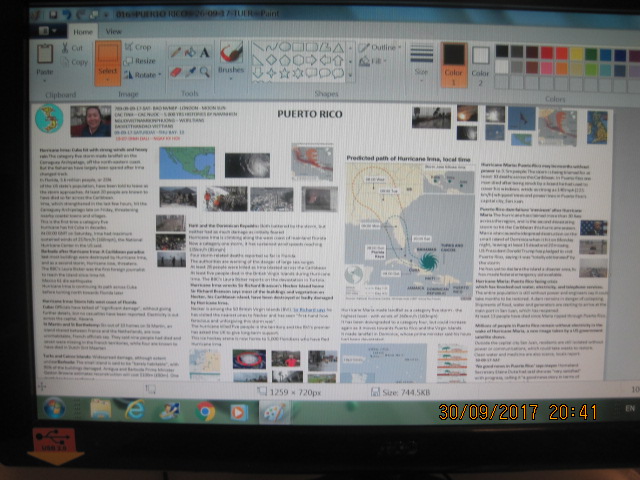640x480 pixels.
Task: Switch to the View ribbon tab
Action: click(x=113, y=31)
